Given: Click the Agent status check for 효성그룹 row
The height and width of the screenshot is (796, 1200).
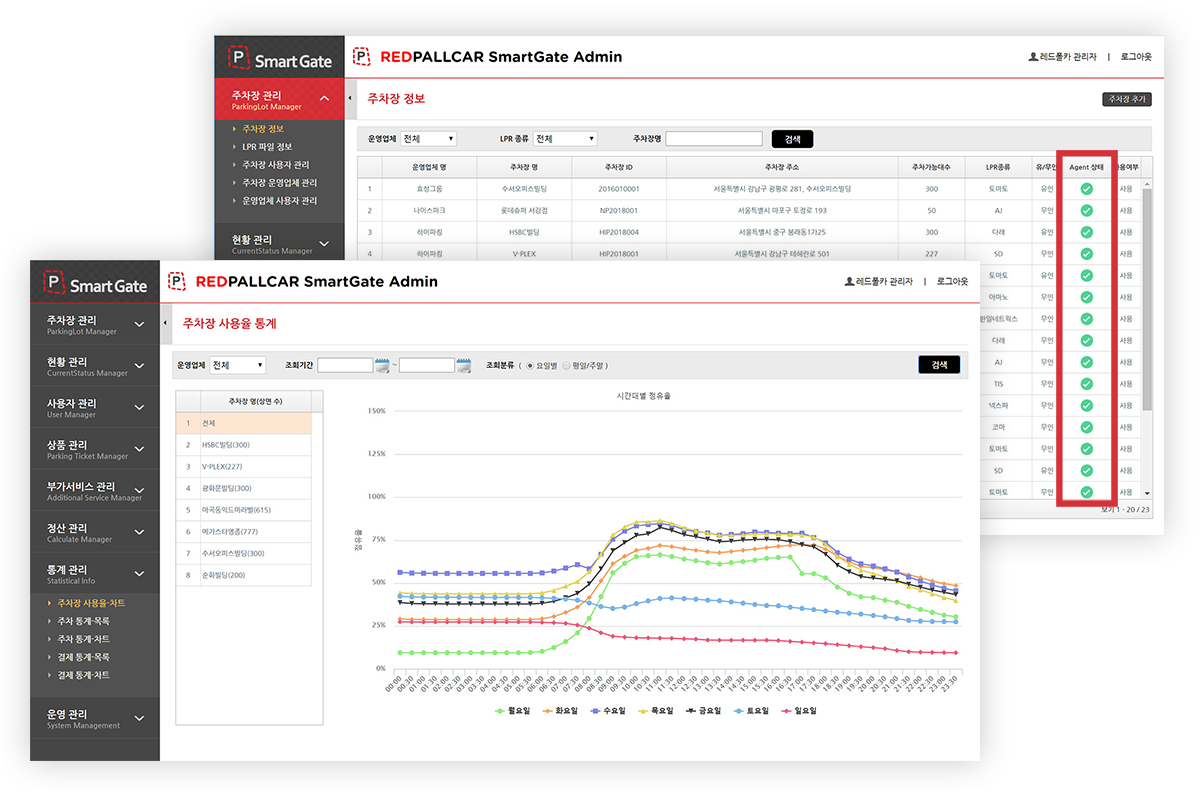Looking at the screenshot, I should [1086, 189].
